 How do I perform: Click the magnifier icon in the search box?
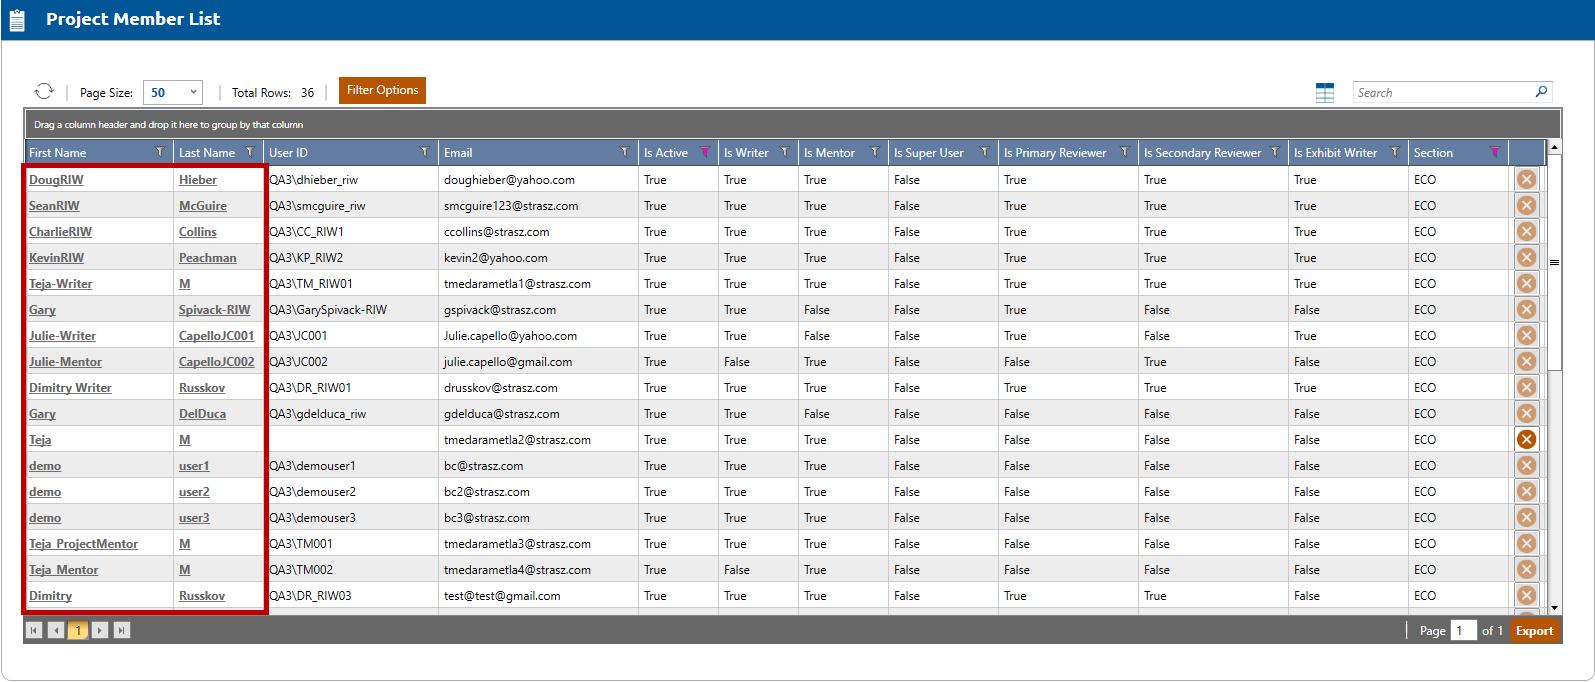[1541, 92]
